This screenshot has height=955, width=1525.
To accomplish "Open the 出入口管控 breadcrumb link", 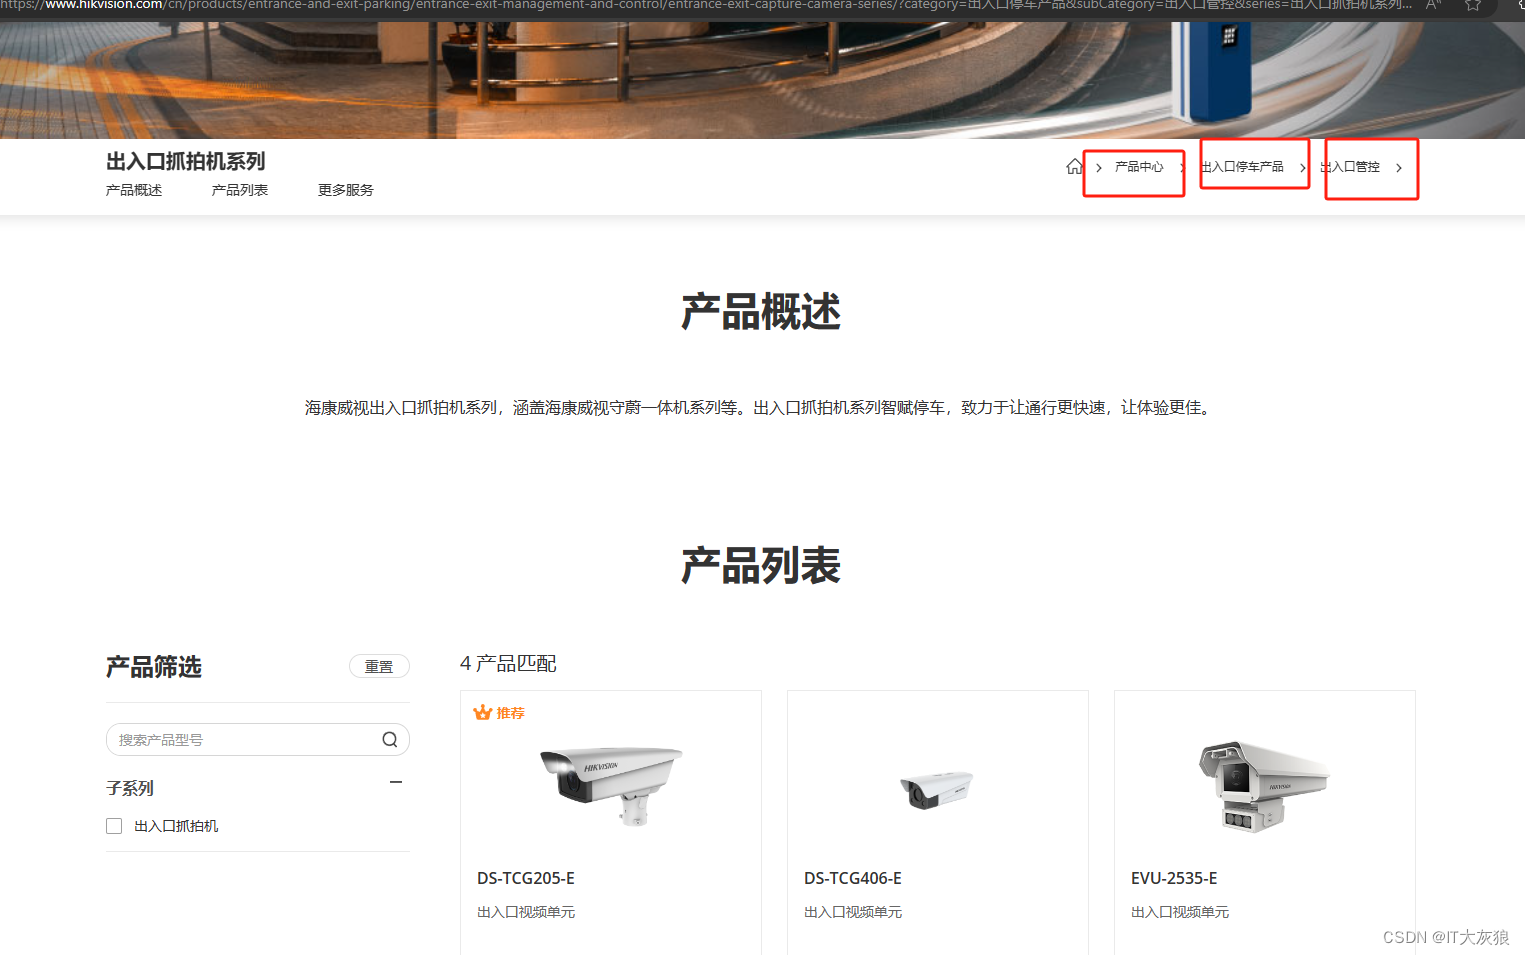I will tap(1350, 167).
